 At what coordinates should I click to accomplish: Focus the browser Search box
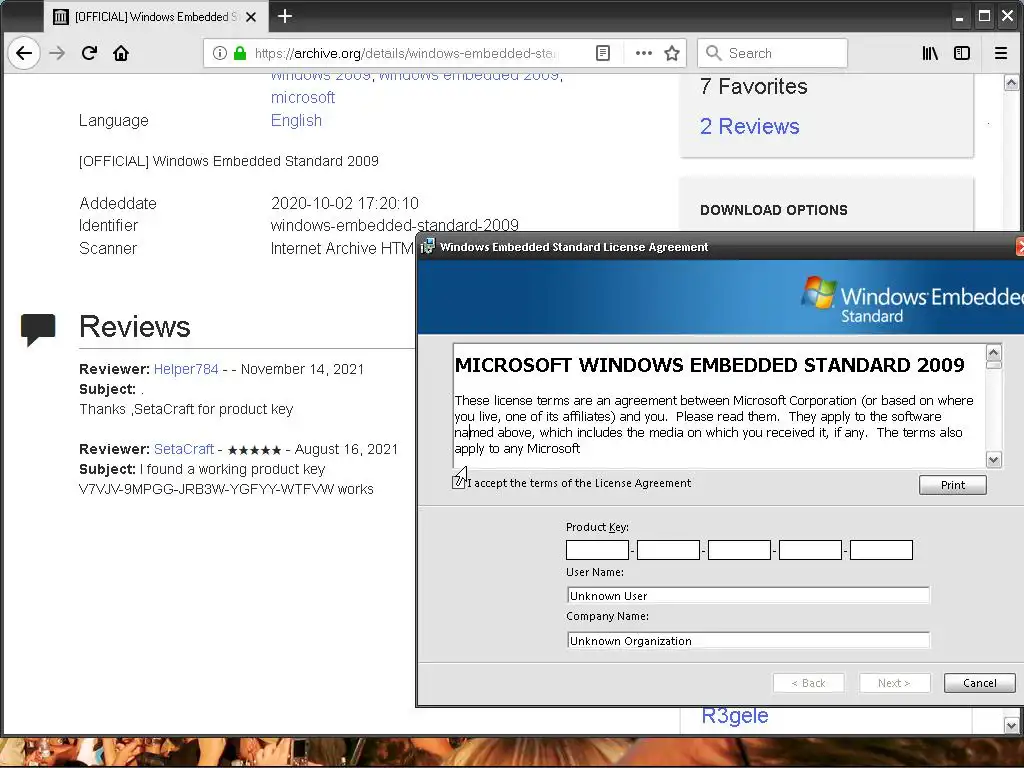click(773, 53)
